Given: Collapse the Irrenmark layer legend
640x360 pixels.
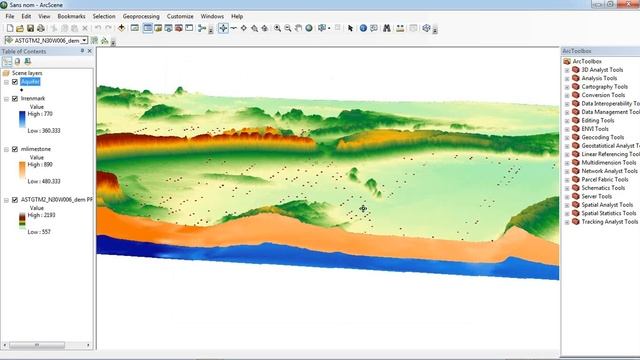Looking at the screenshot, I should point(7,99).
